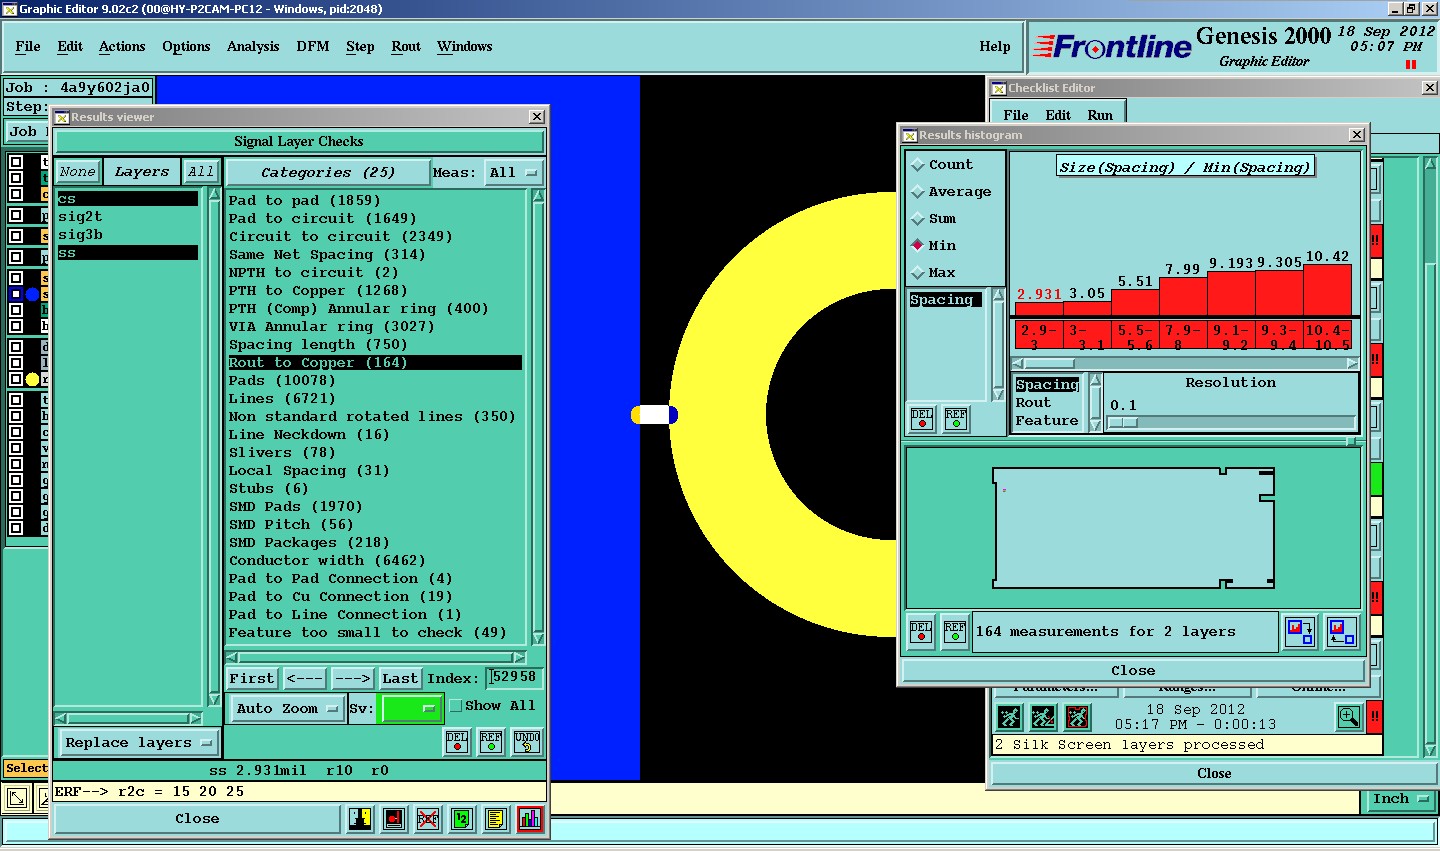Click the yellow notes icon in Results viewer

[x=495, y=819]
